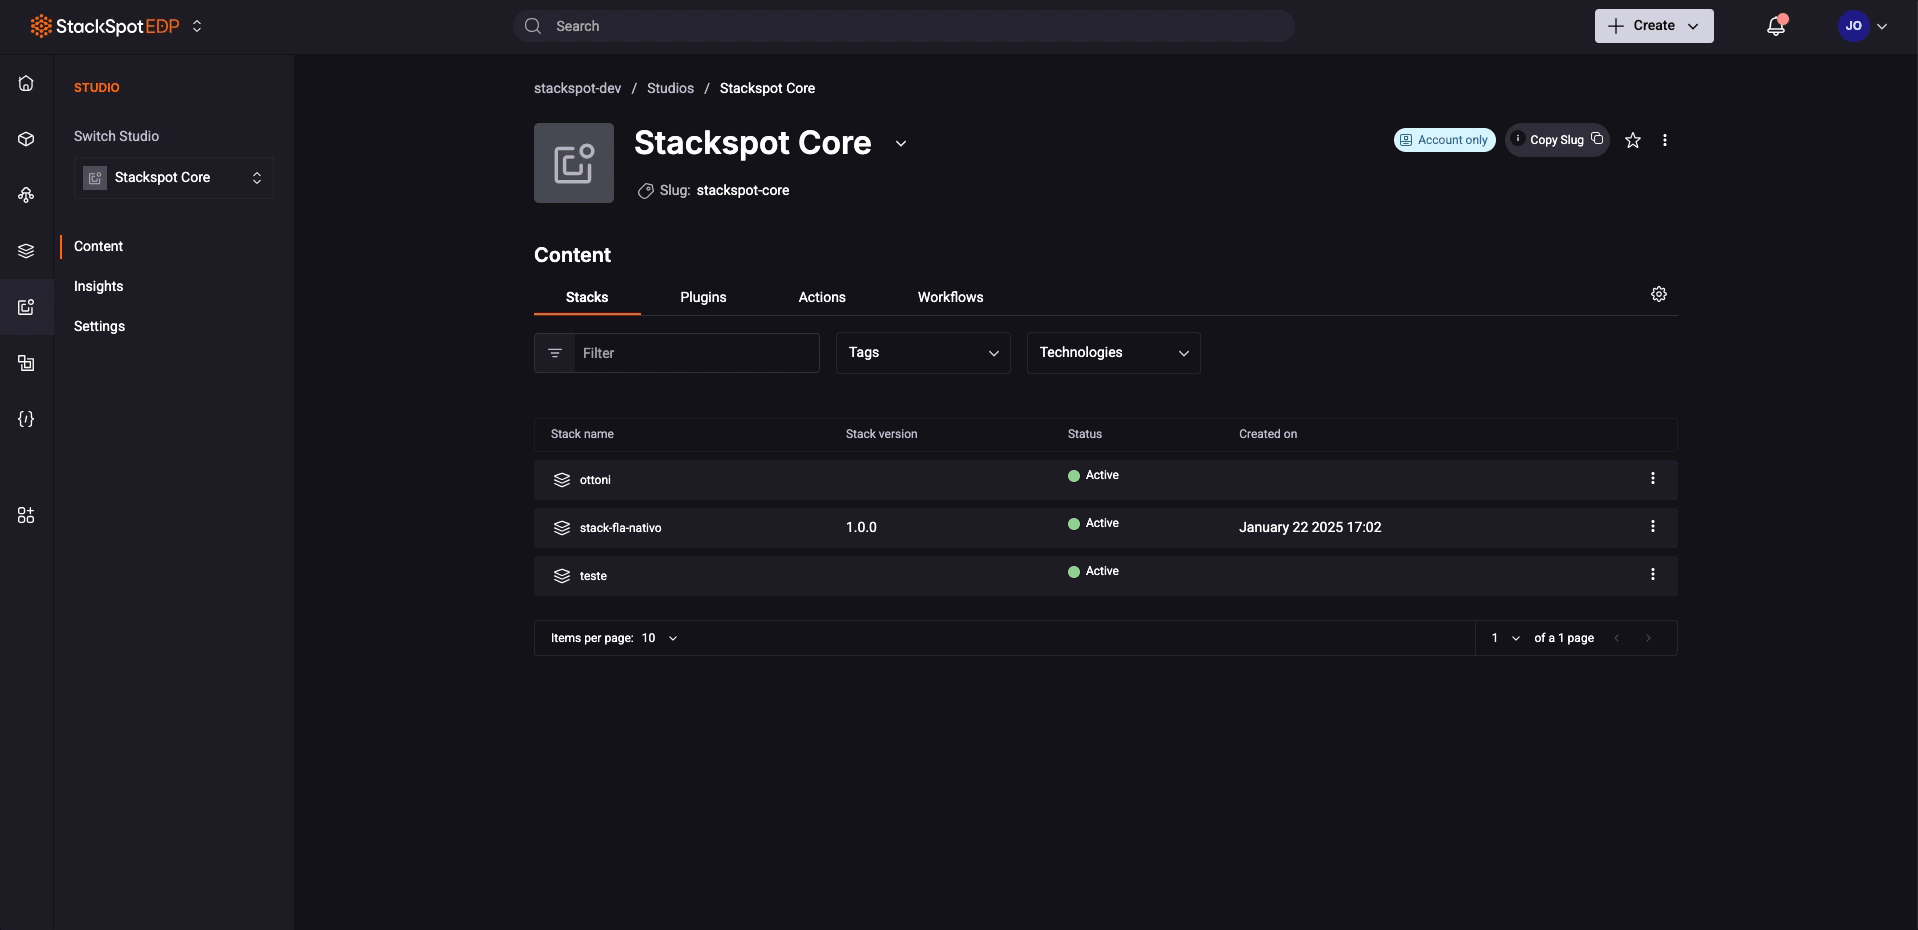The height and width of the screenshot is (930, 1918).
Task: Open the workflows icon in the sidebar
Action: pos(26,195)
